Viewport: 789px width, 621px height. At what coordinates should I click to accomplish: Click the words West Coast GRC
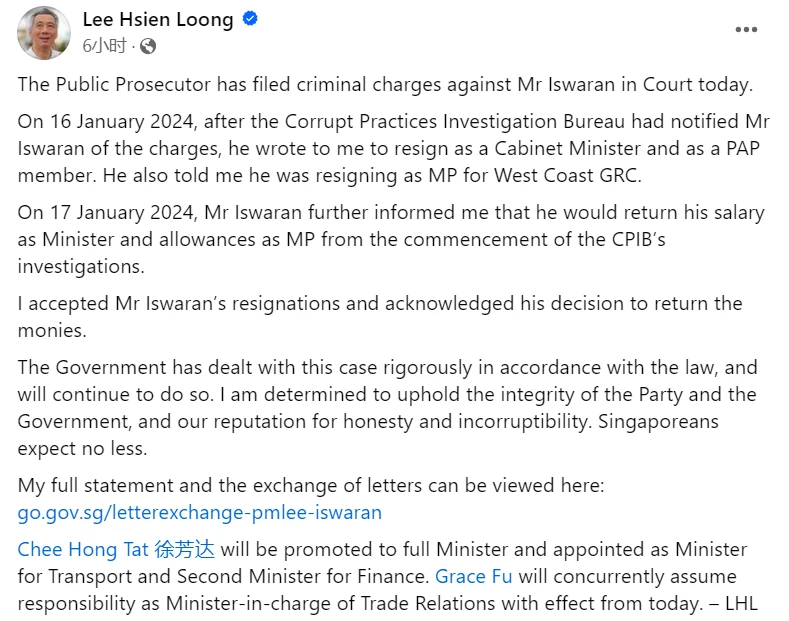coord(568,176)
